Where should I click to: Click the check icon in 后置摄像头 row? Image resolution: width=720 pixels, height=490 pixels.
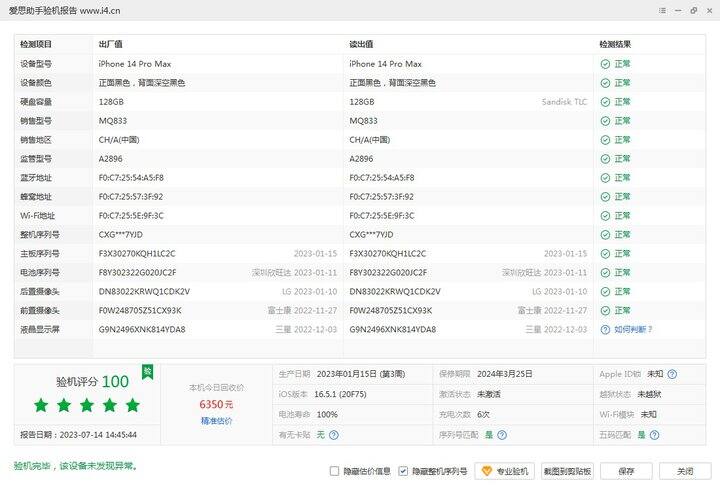click(x=605, y=292)
